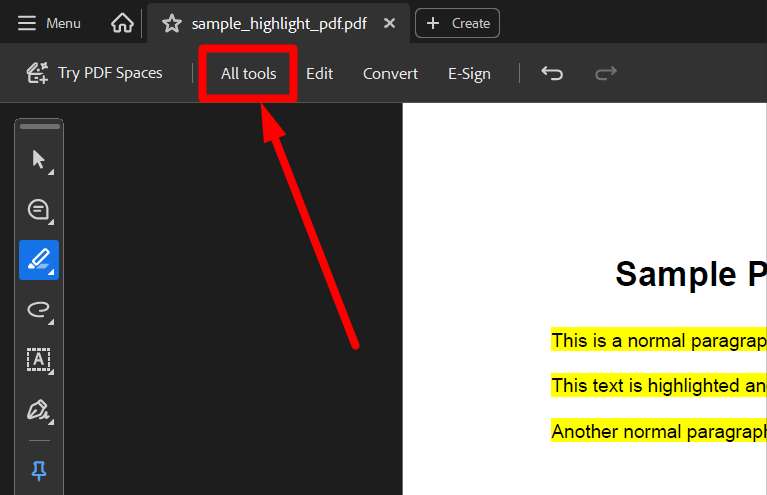
Task: Star the sample_highlight_pdf.pdf file
Action: (172, 23)
